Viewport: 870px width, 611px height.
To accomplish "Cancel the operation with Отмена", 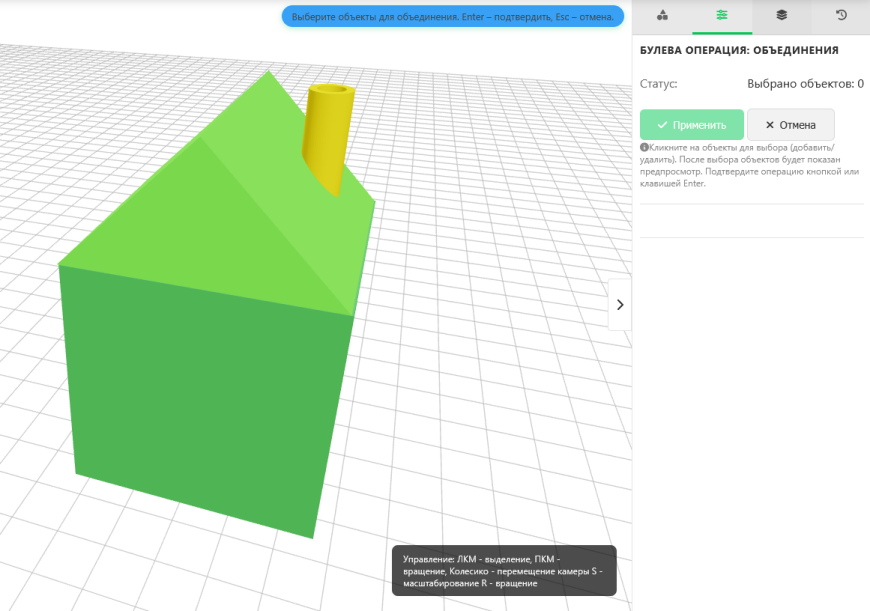I will point(791,124).
